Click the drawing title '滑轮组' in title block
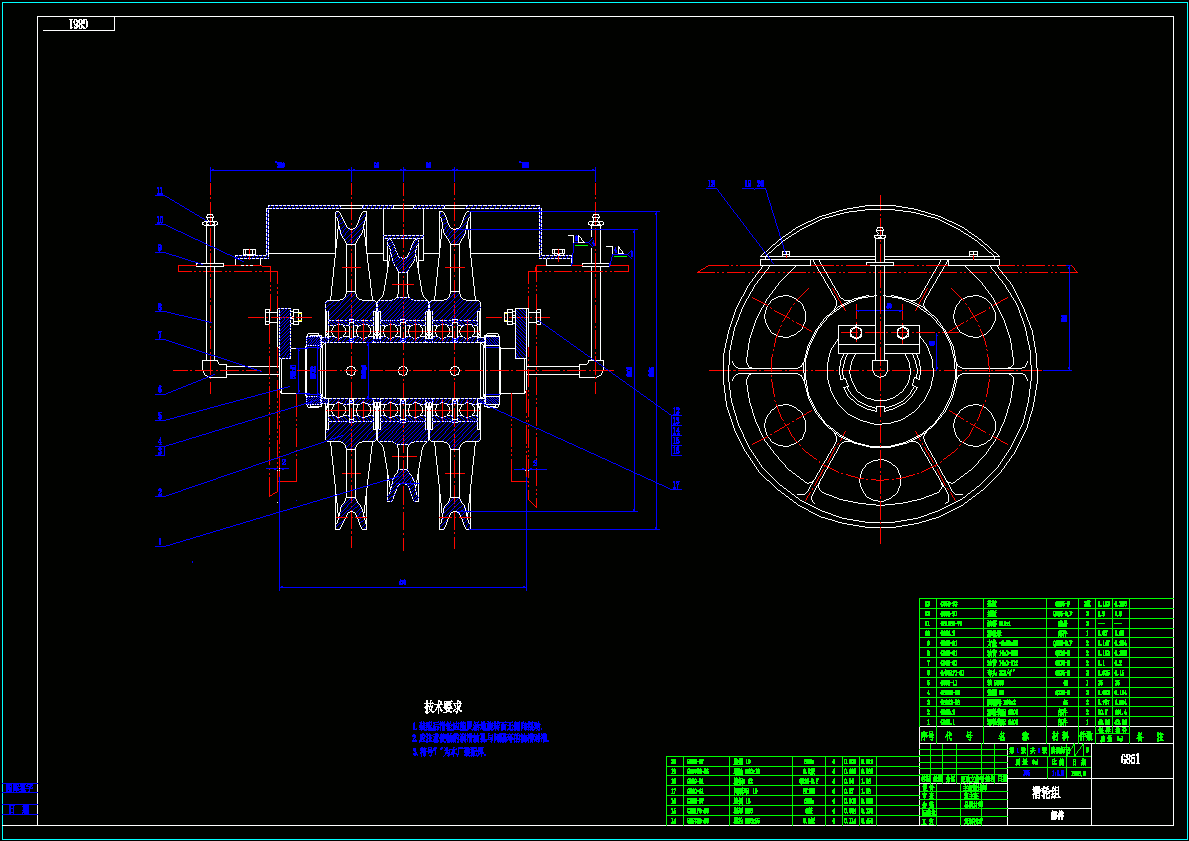This screenshot has height=841, width=1189. (x=1046, y=793)
